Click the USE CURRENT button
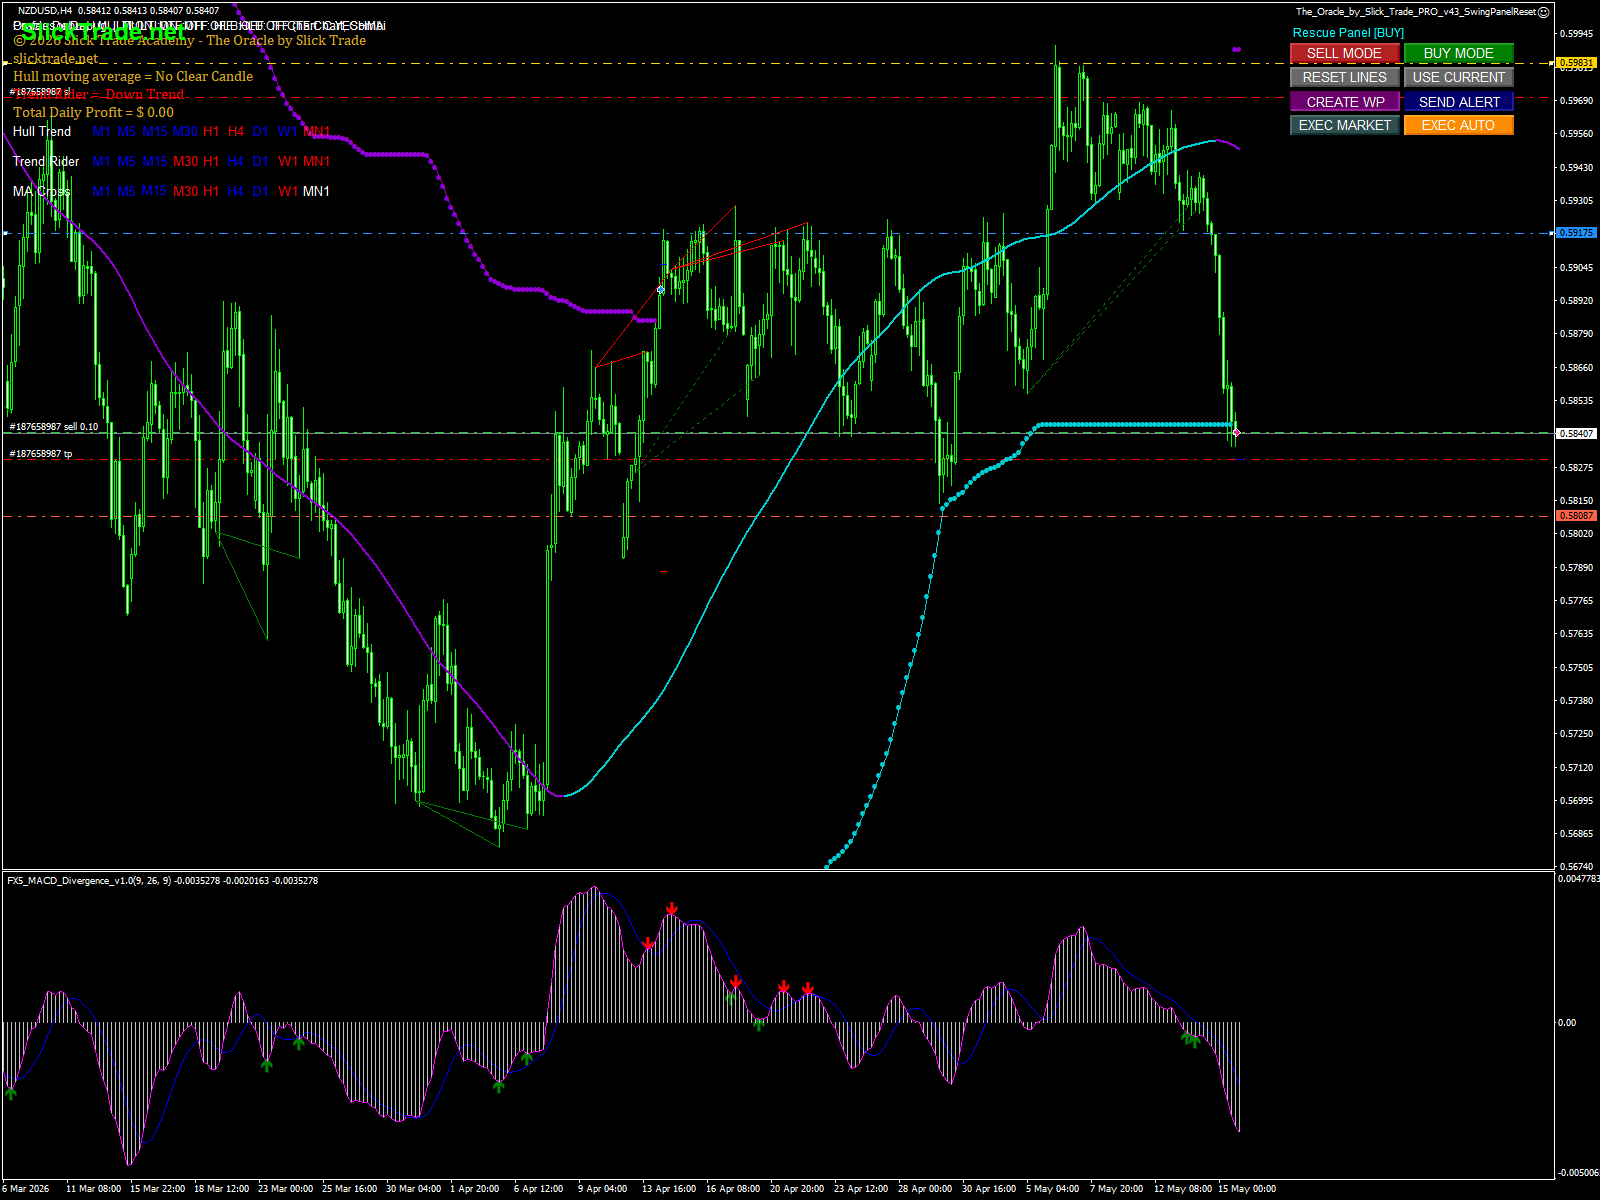This screenshot has width=1600, height=1200. 1458,77
